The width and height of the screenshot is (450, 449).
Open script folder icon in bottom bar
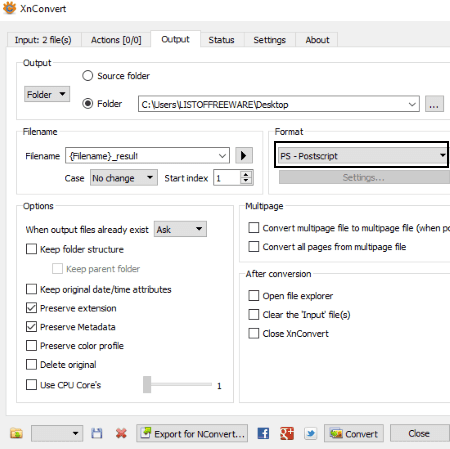coord(16,433)
